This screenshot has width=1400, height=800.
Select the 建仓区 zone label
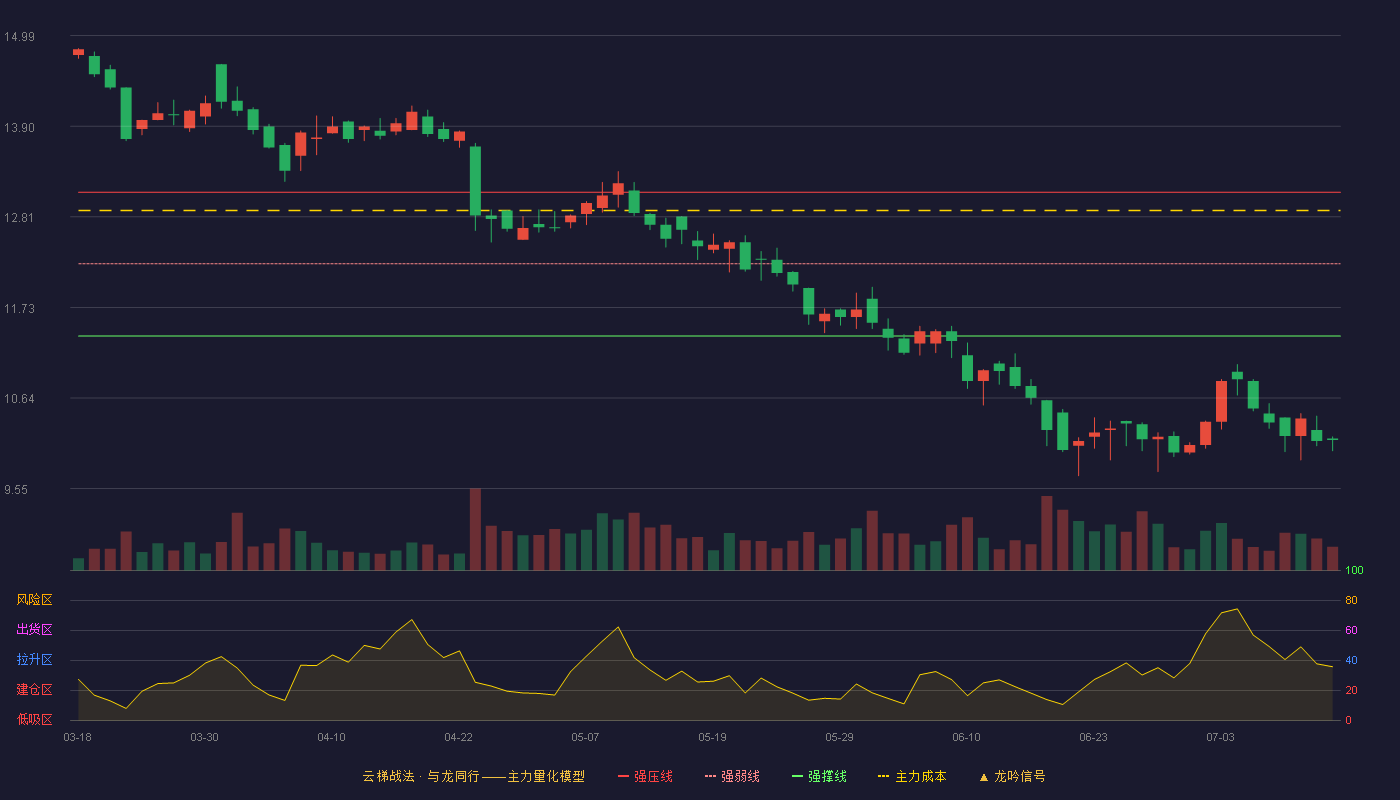[34, 690]
